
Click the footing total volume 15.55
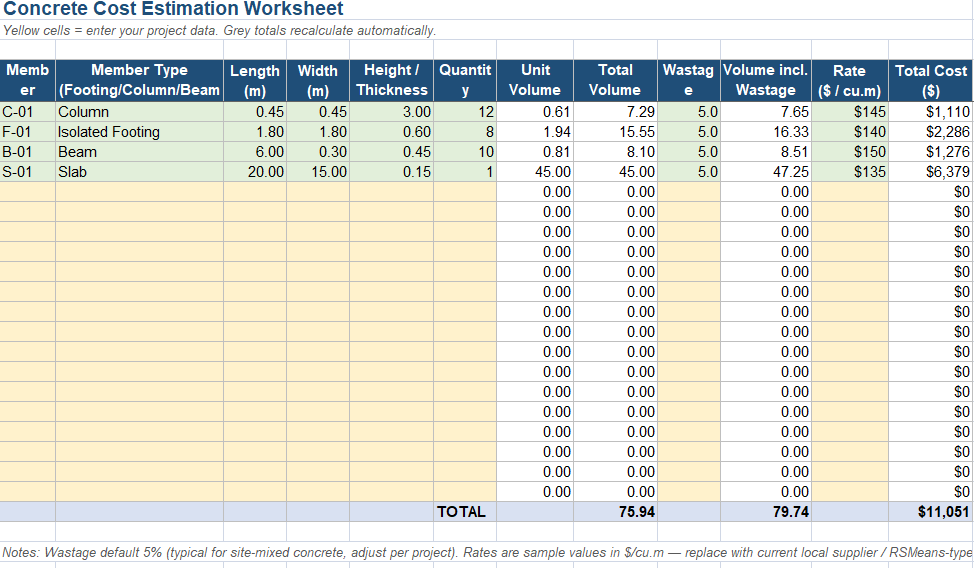[616, 132]
